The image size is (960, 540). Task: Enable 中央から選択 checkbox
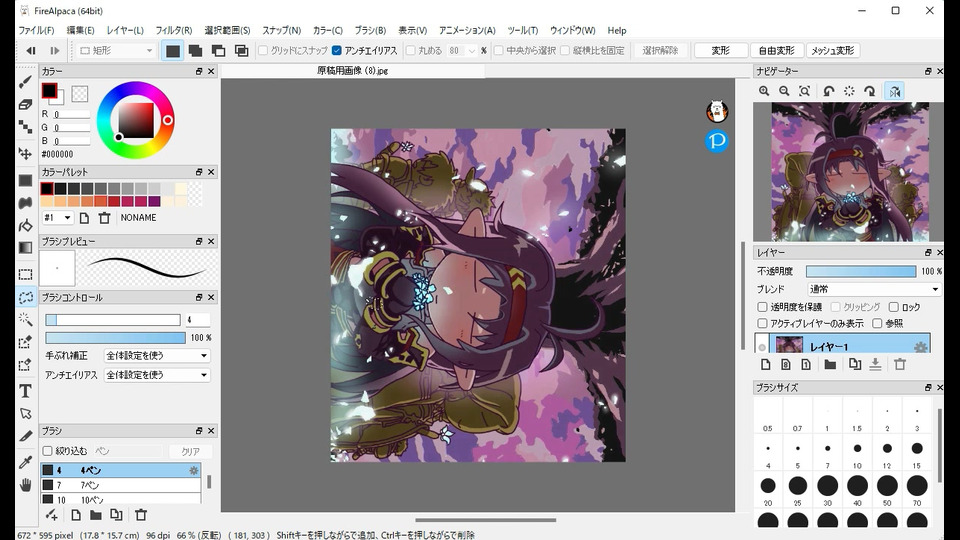tap(498, 50)
